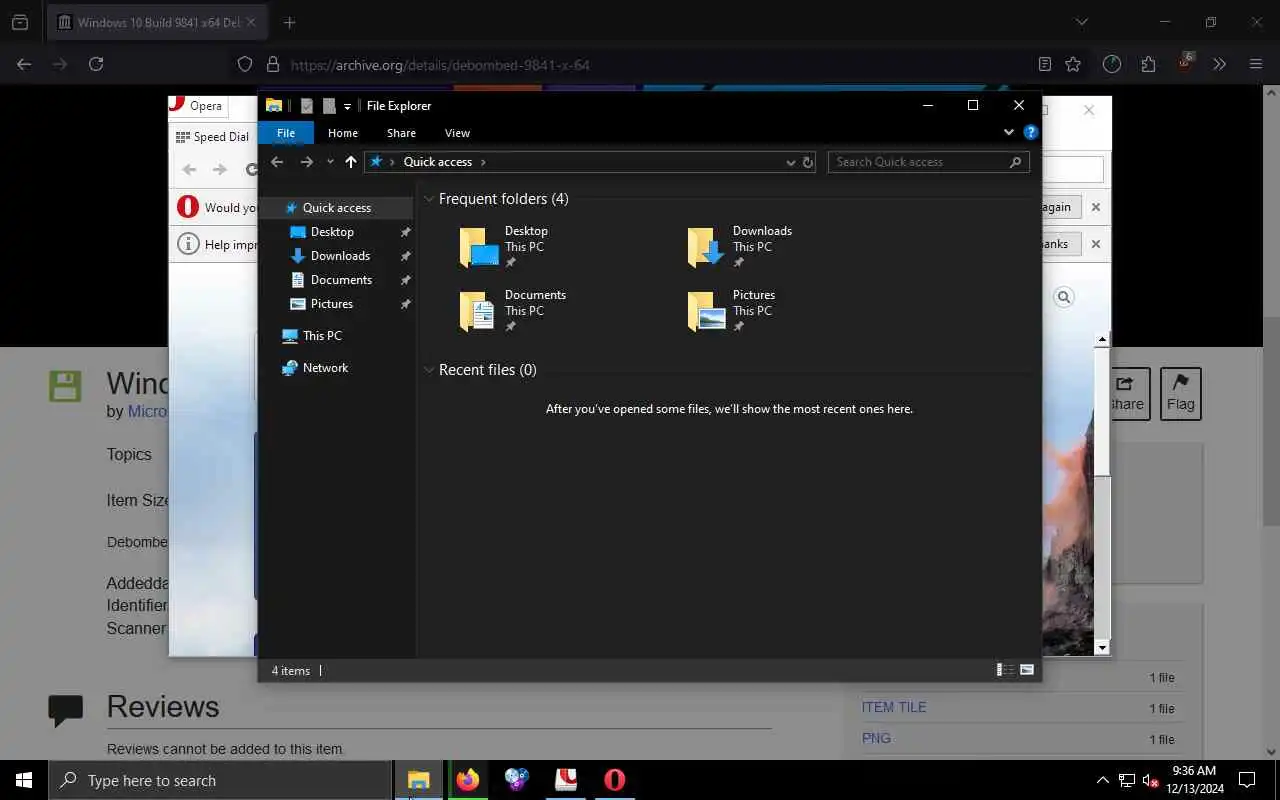Select This PC in the navigation pane
The image size is (1280, 800).
coord(322,336)
